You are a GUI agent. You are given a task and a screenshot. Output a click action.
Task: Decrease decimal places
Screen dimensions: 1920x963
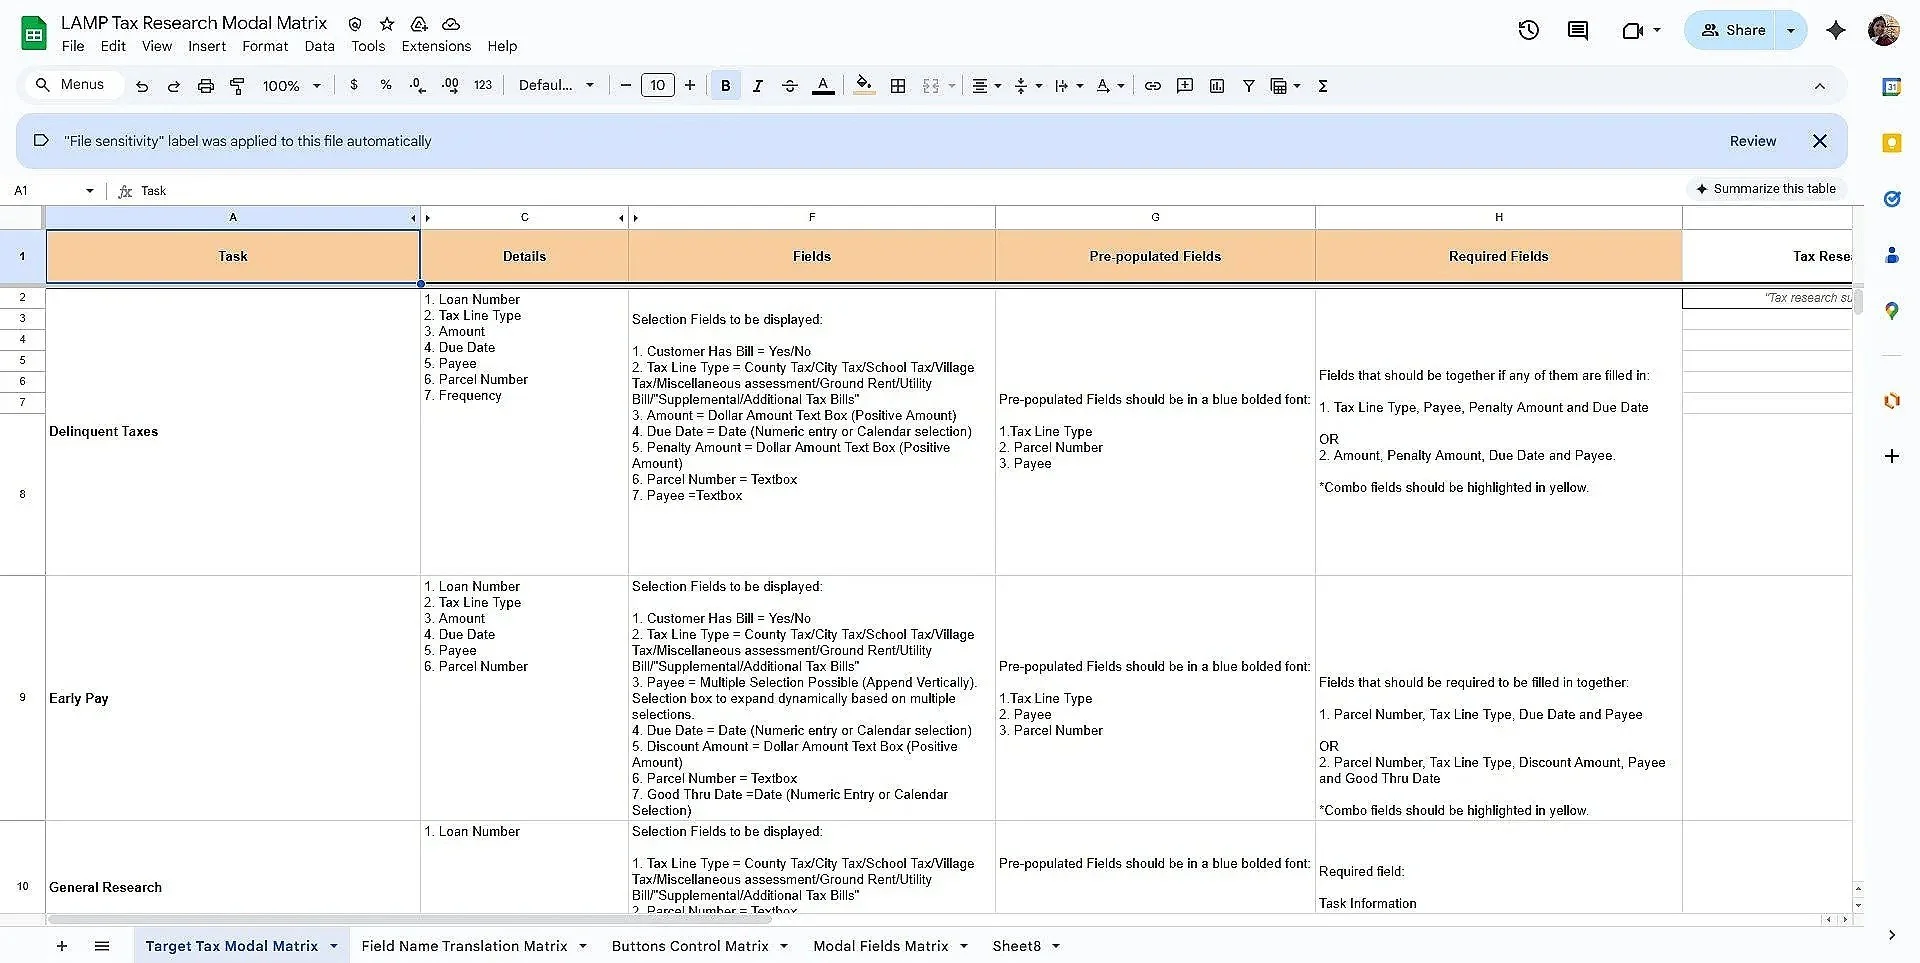[x=418, y=85]
